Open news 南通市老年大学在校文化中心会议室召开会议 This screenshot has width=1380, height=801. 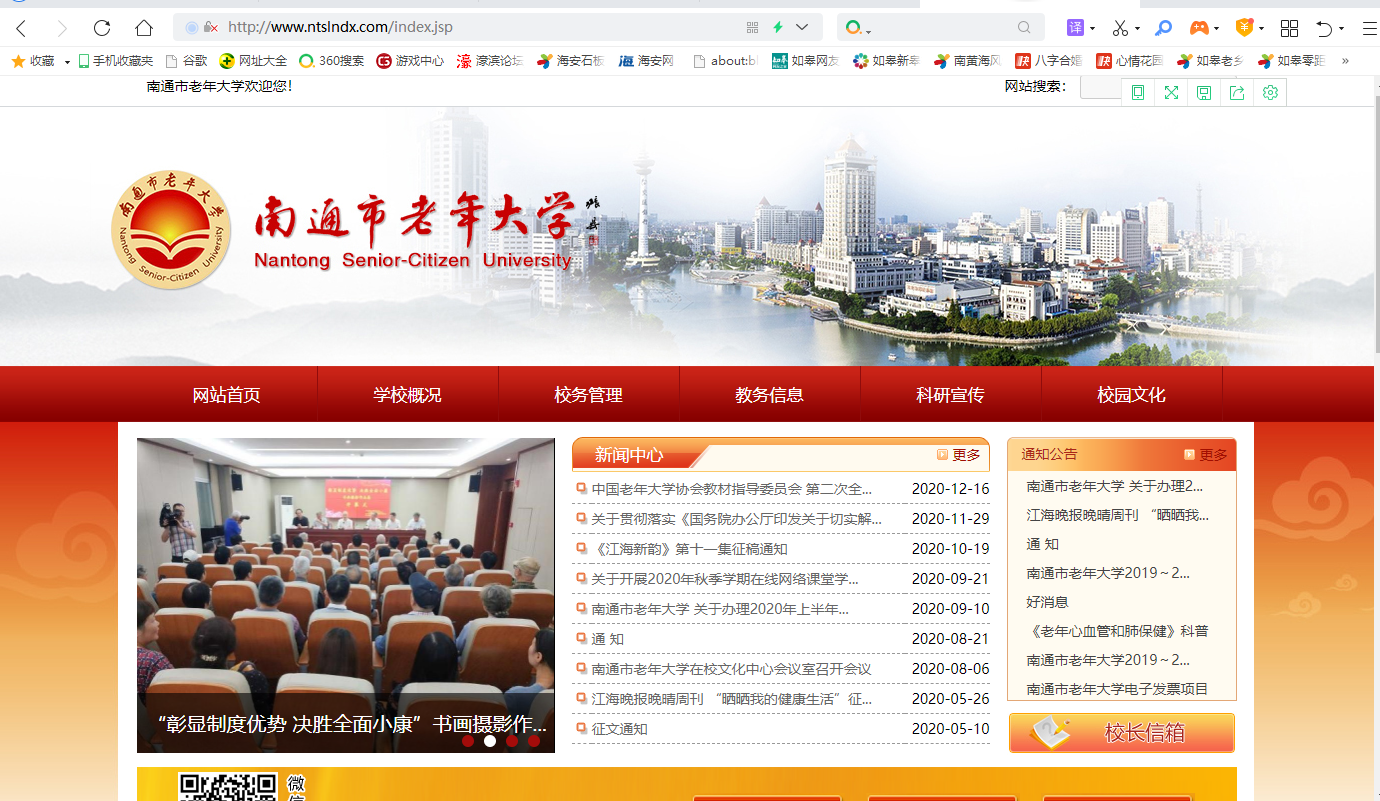pos(731,669)
